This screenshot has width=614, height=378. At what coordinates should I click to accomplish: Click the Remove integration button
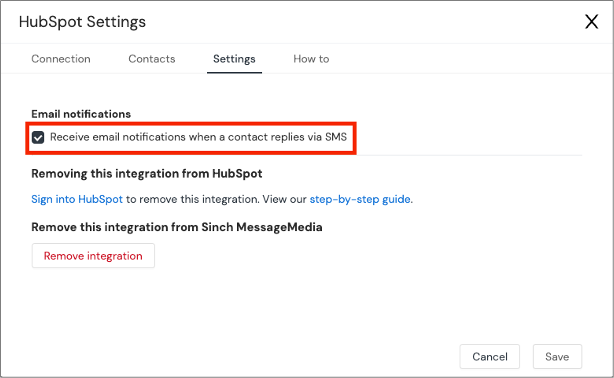(x=93, y=256)
